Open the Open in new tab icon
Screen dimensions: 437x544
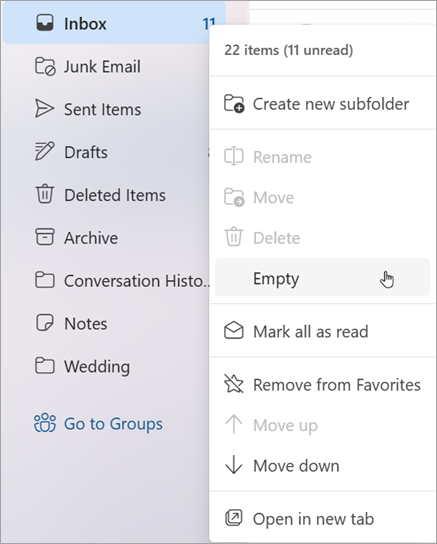click(x=234, y=518)
